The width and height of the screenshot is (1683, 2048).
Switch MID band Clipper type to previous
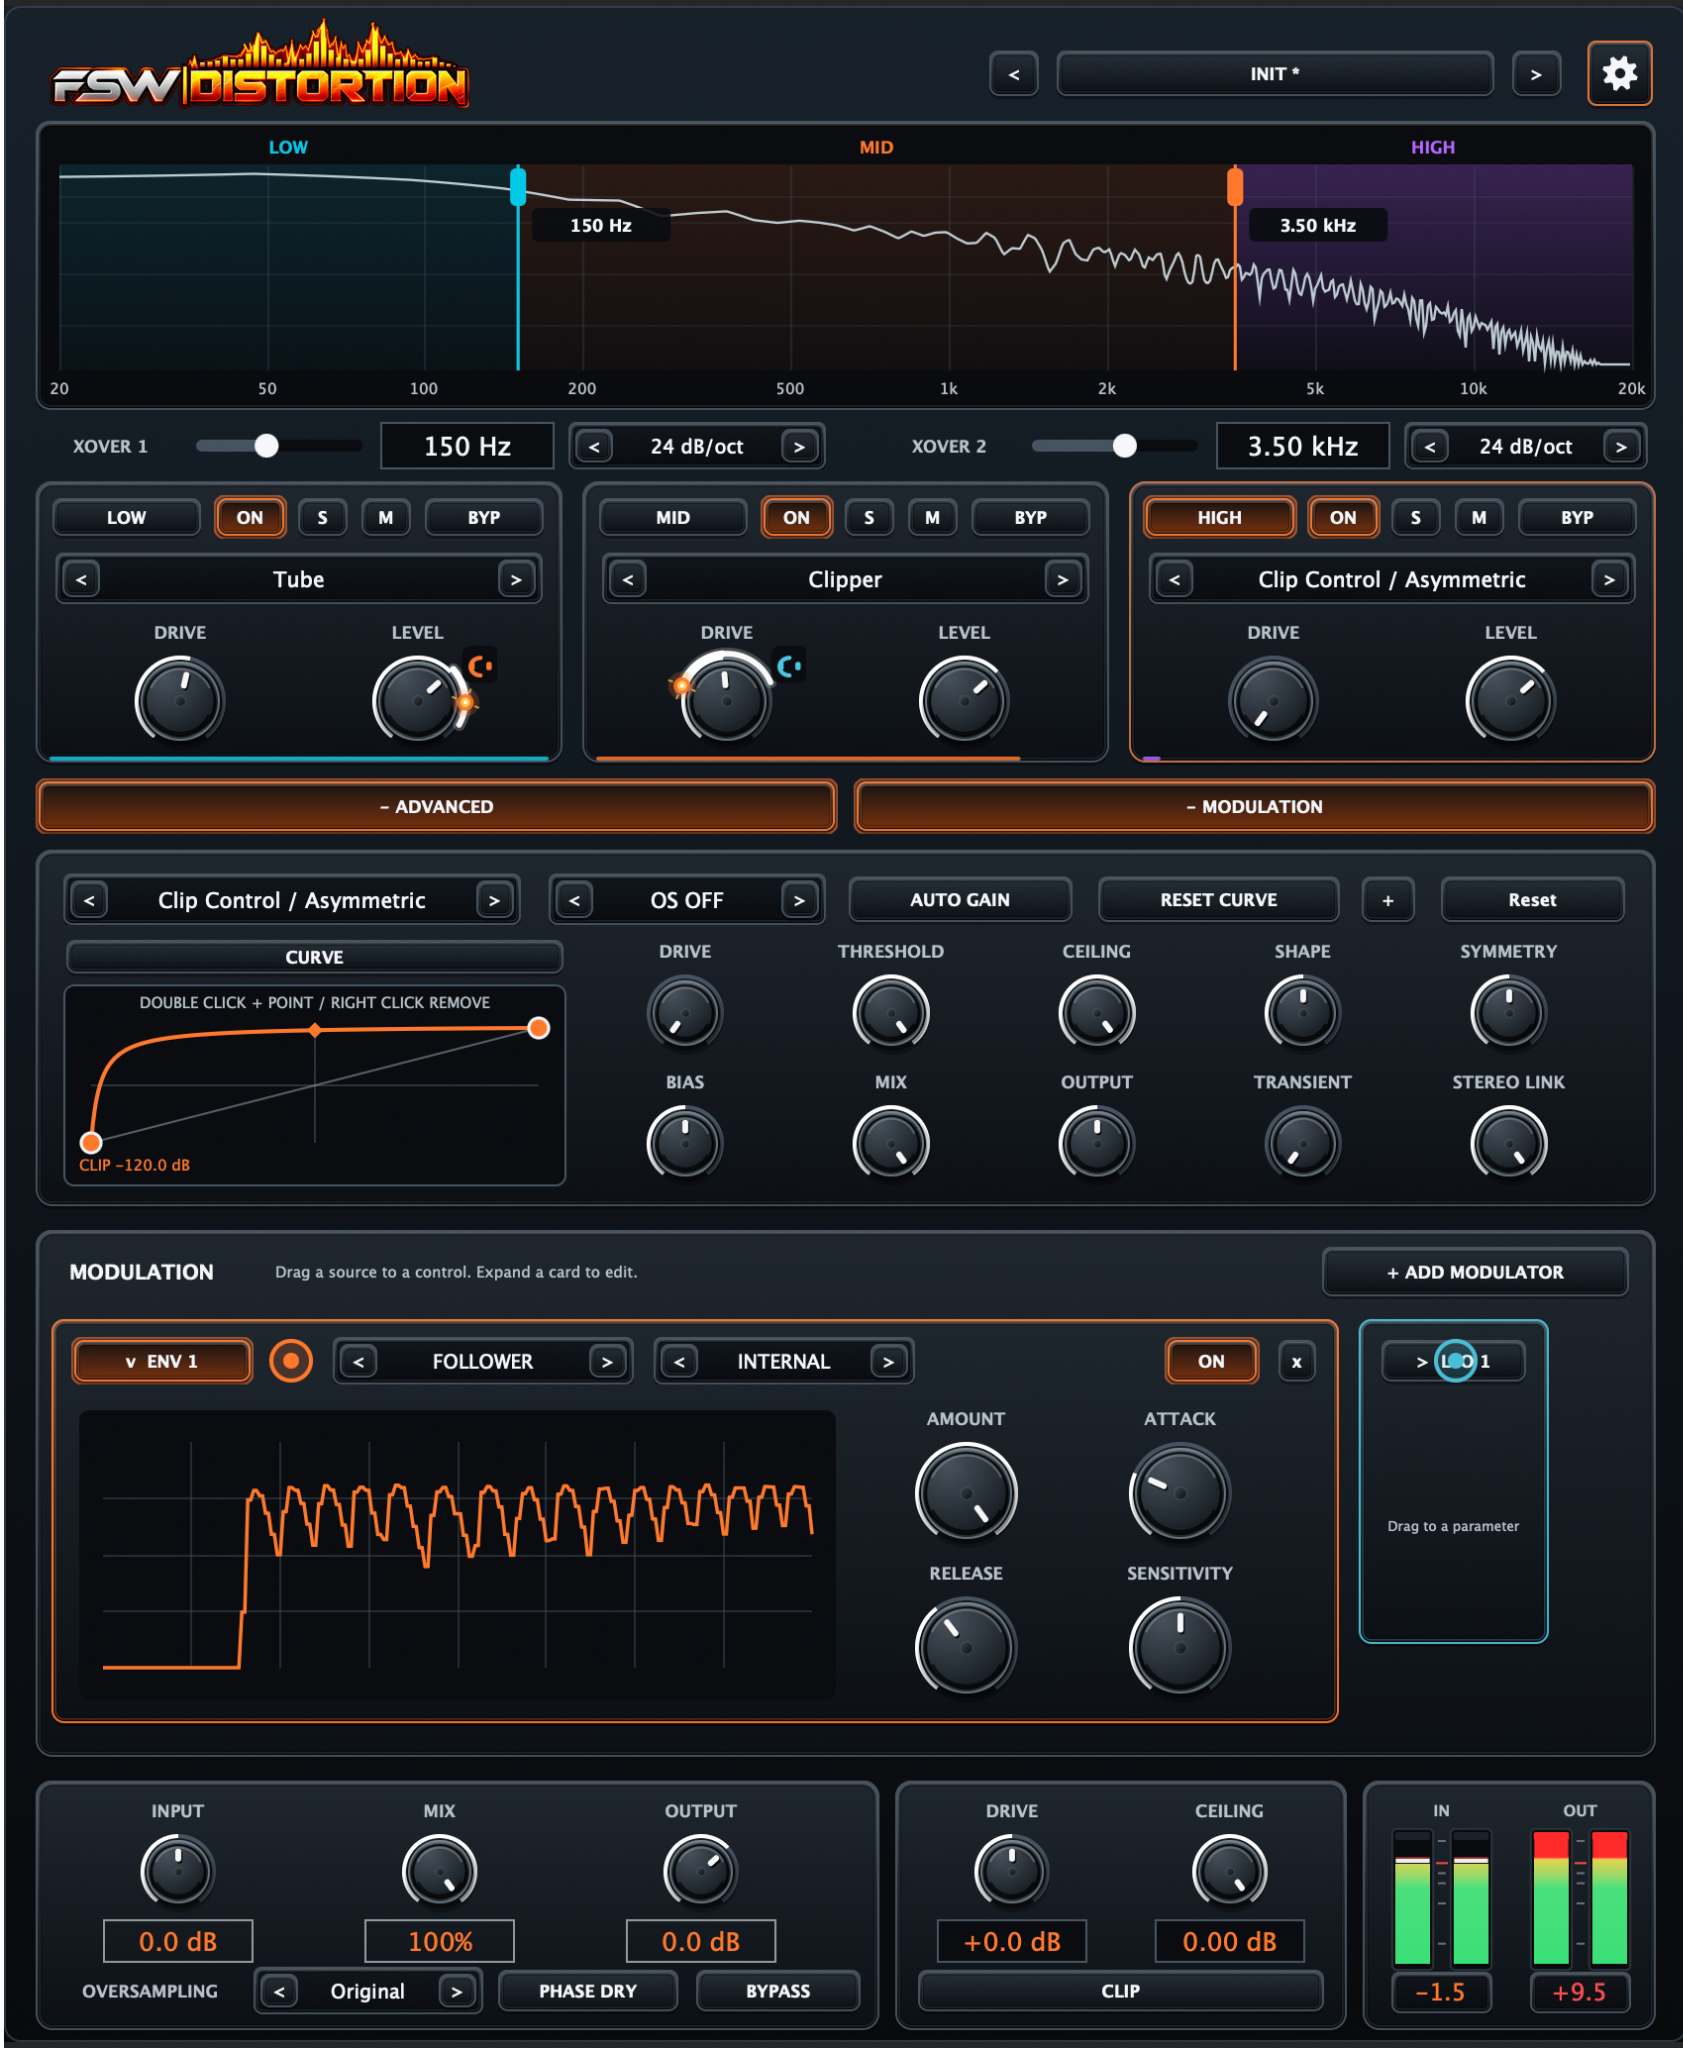(628, 580)
